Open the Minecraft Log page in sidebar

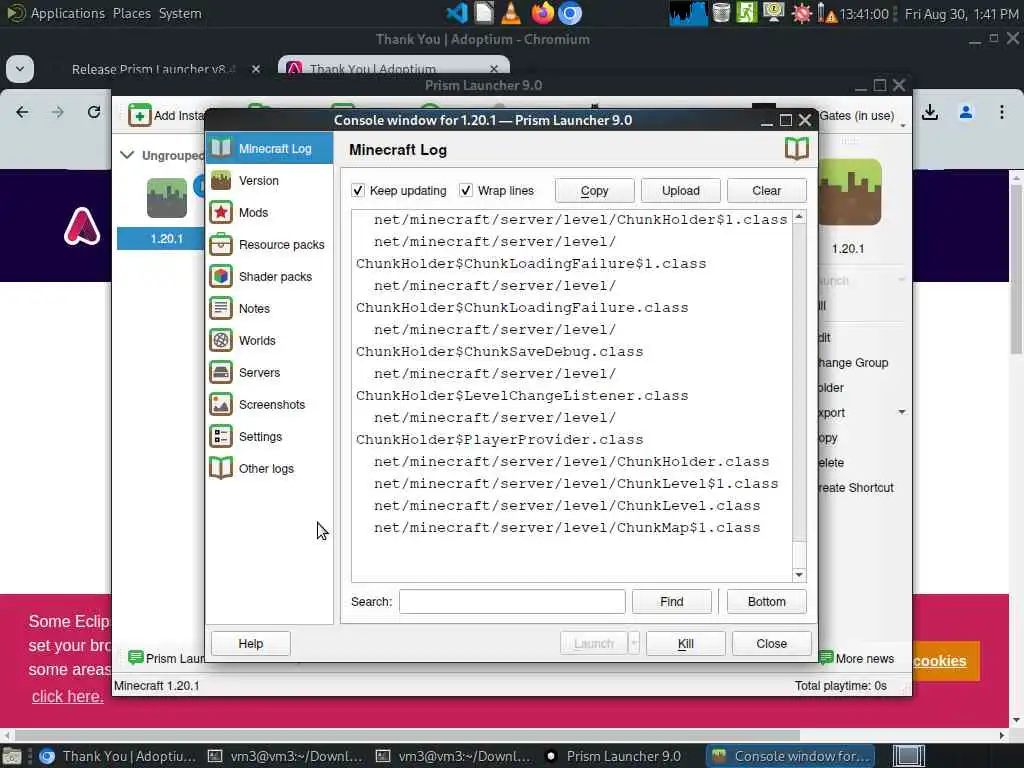click(x=269, y=148)
